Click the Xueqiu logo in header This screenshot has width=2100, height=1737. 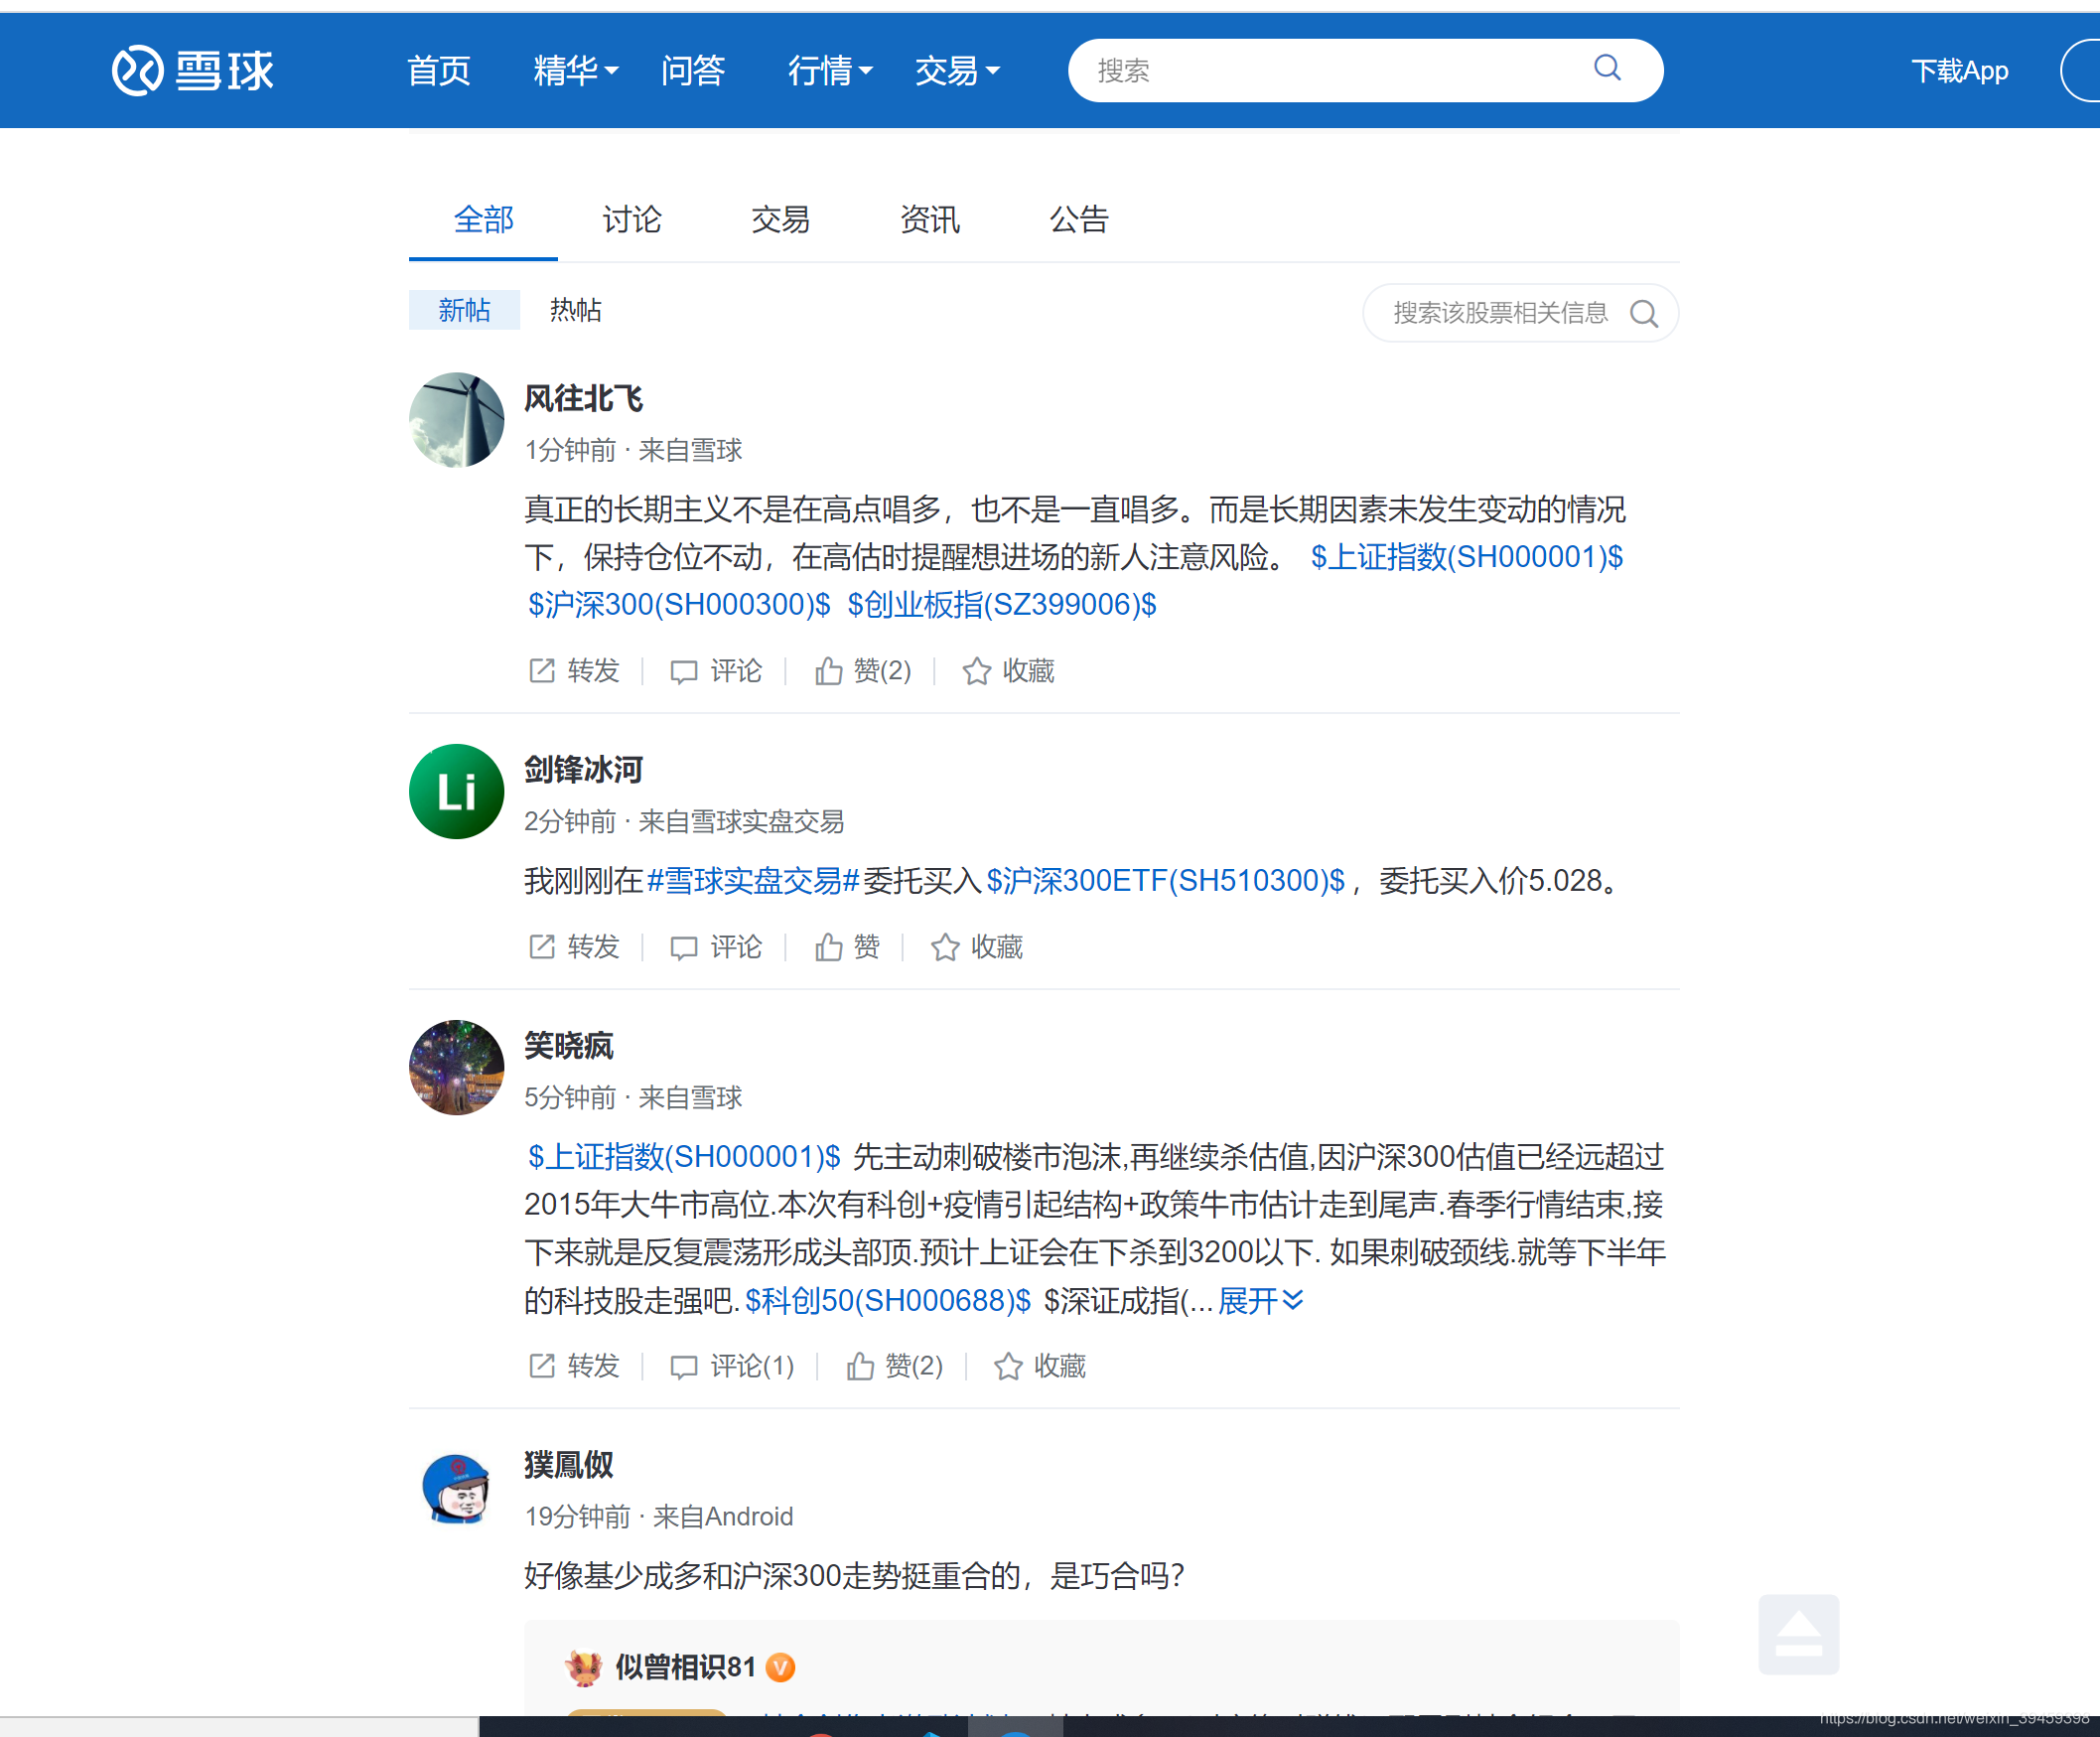click(x=192, y=70)
